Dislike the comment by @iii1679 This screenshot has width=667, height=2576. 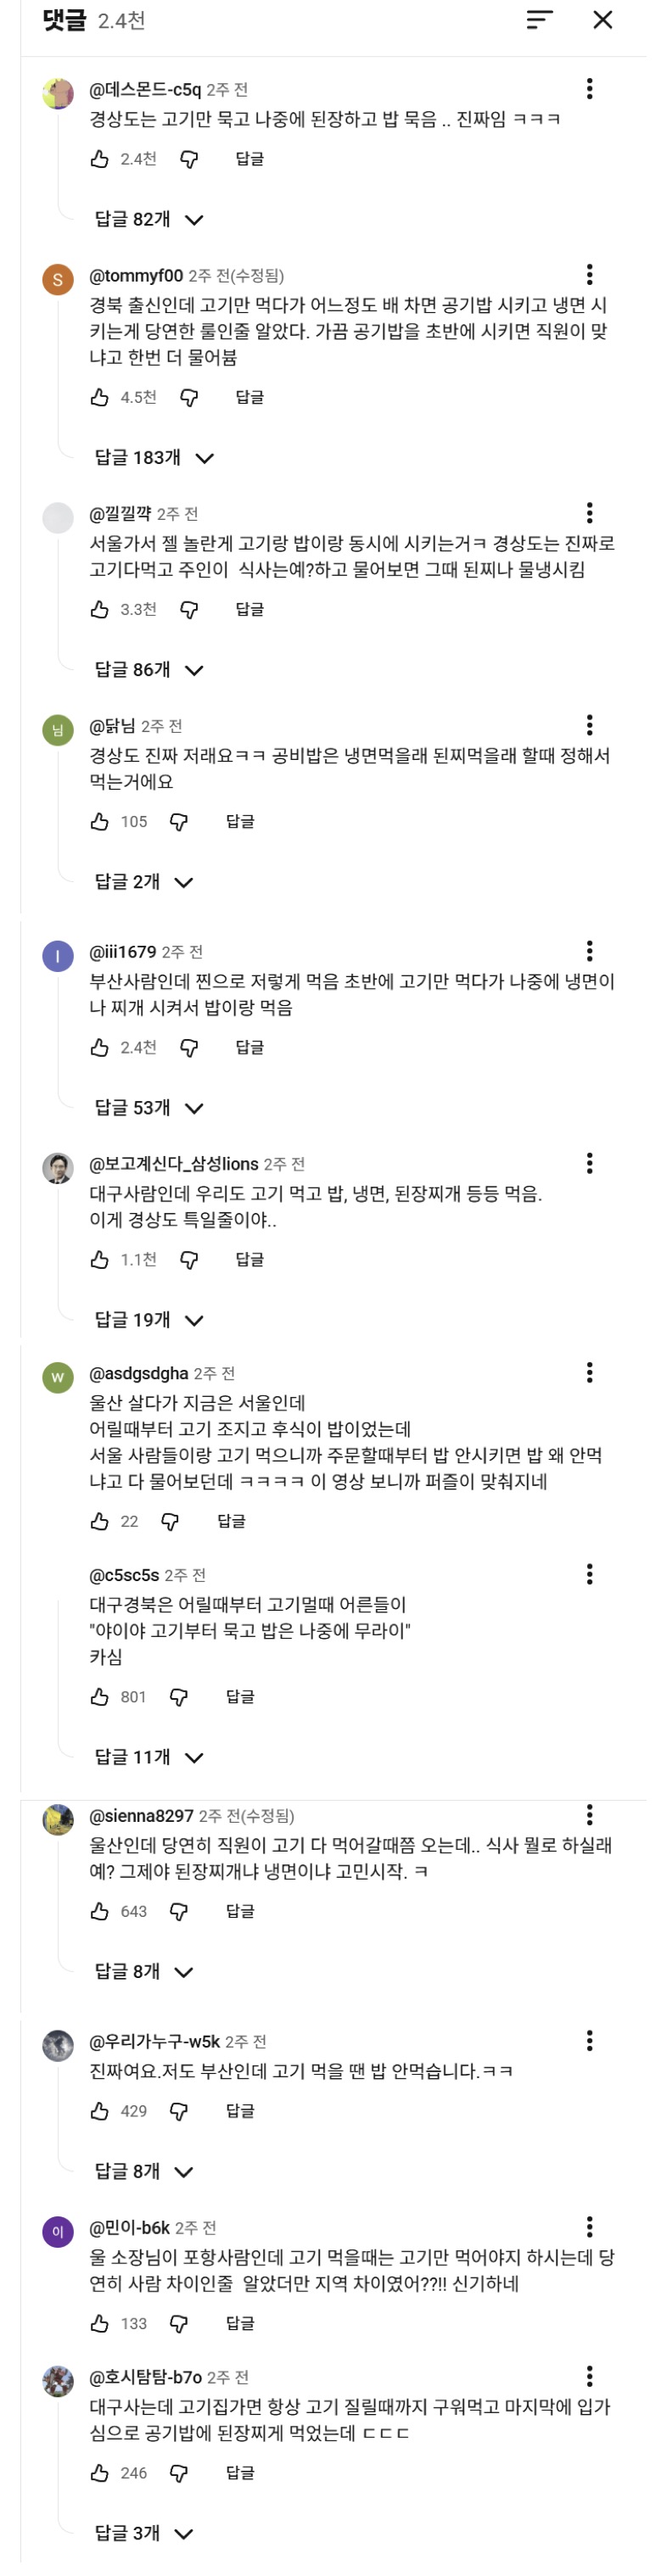pos(189,1047)
